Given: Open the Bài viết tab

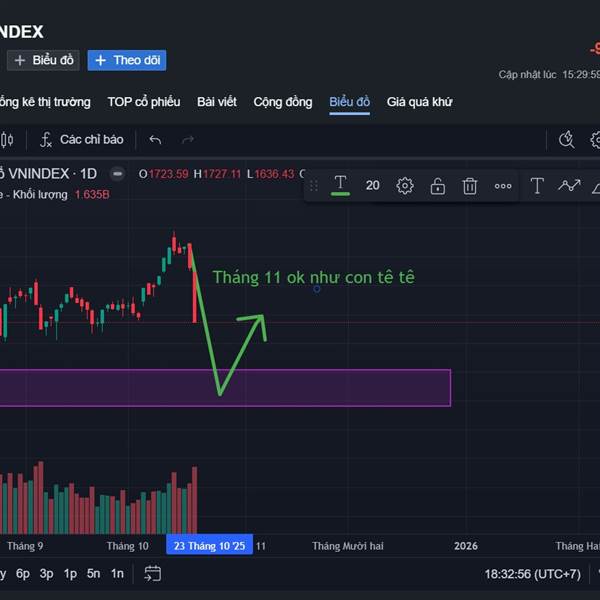Looking at the screenshot, I should 217,102.
